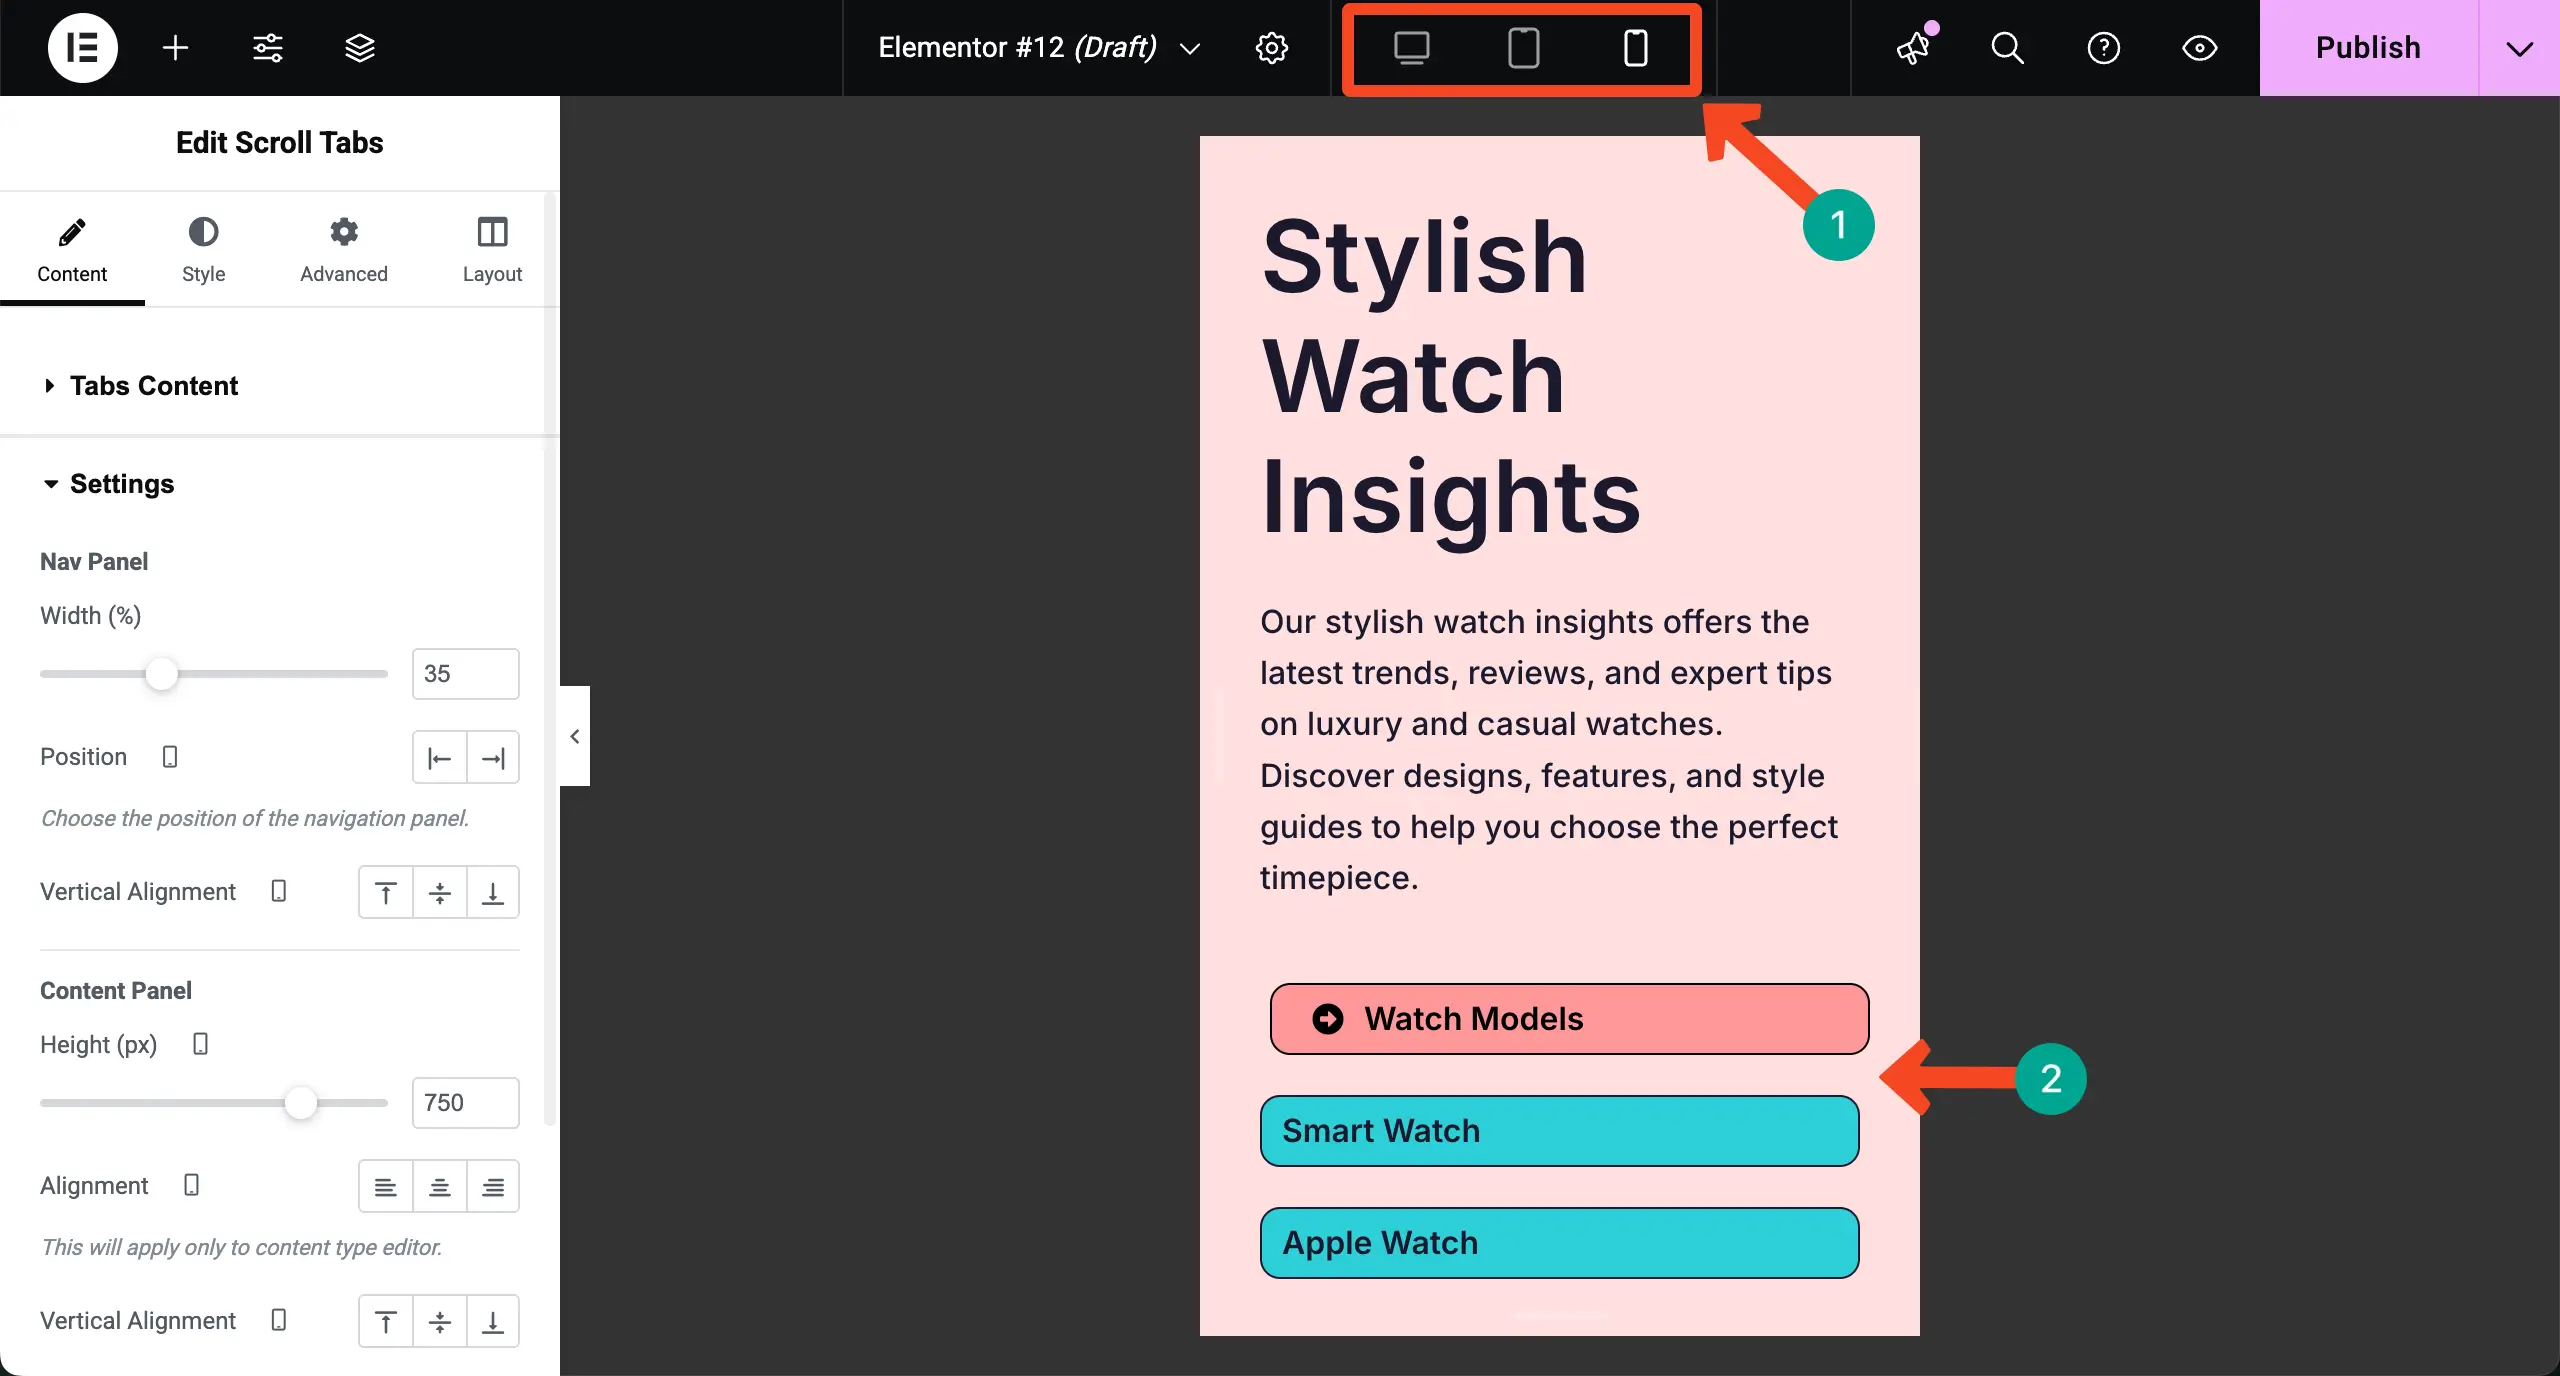Click the Watch Models arrow circle icon
2560x1376 pixels.
pos(1328,1019)
